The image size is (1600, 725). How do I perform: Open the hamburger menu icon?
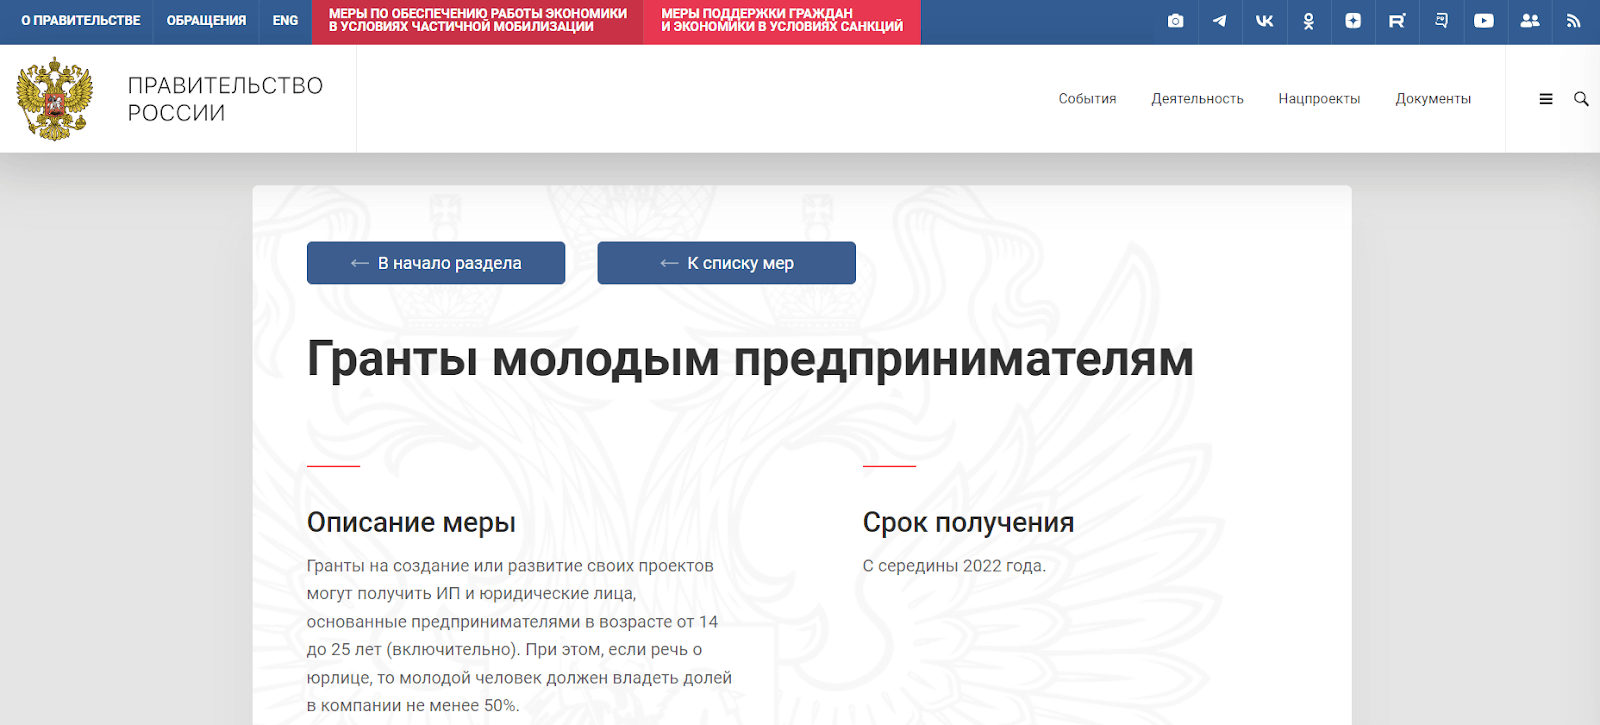coord(1546,99)
